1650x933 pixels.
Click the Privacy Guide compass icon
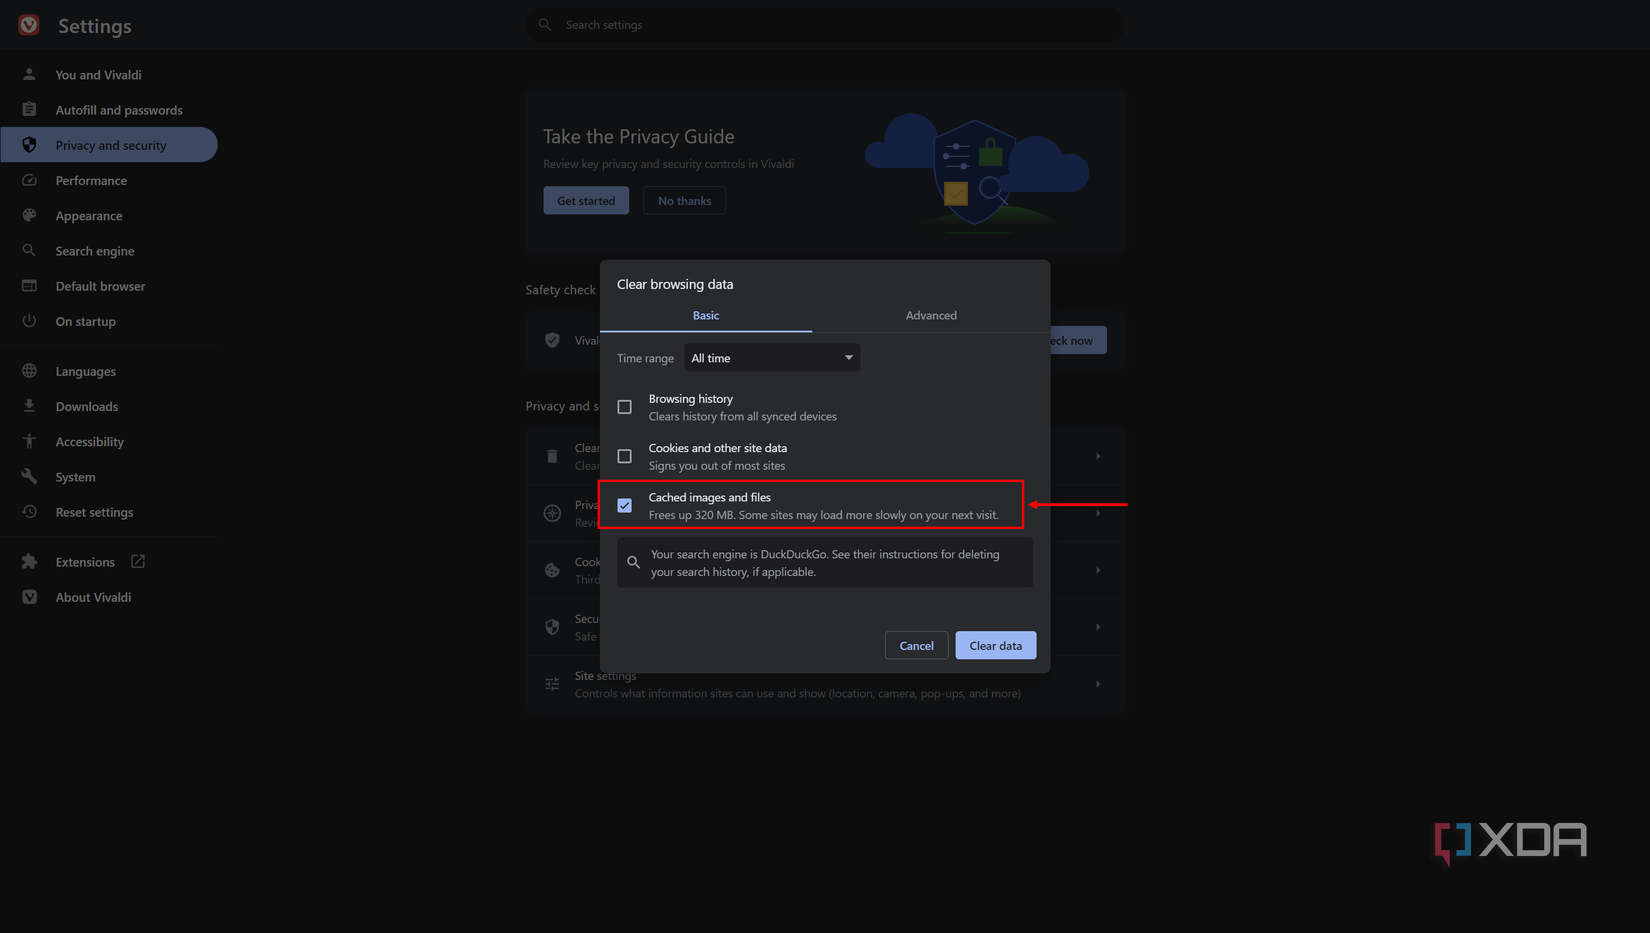click(x=552, y=513)
